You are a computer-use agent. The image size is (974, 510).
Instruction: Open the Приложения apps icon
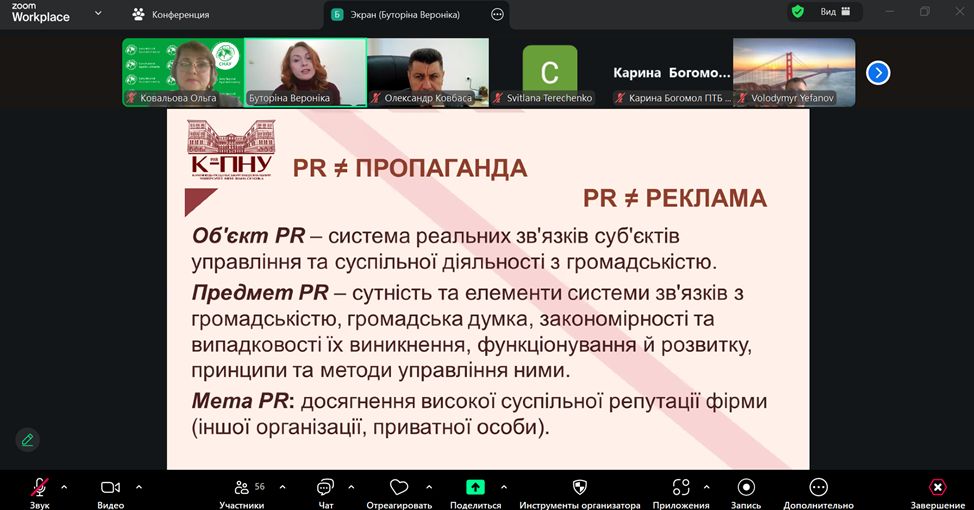click(681, 487)
